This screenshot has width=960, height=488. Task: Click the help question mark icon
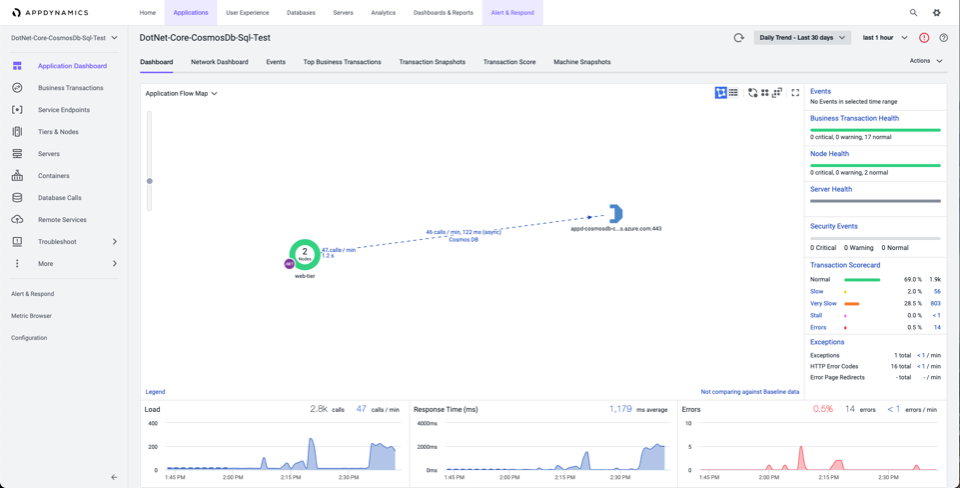[x=943, y=38]
